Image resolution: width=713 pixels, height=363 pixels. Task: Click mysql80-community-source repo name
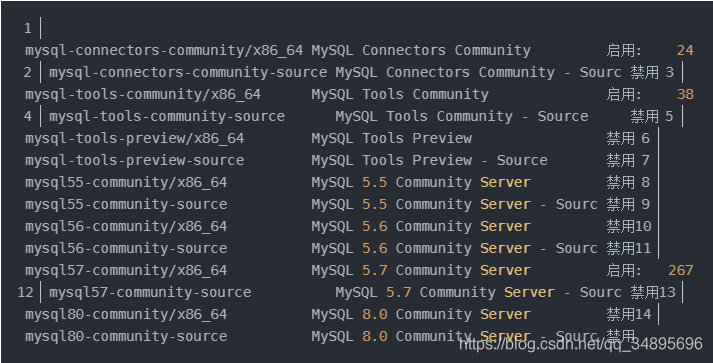coord(126,337)
